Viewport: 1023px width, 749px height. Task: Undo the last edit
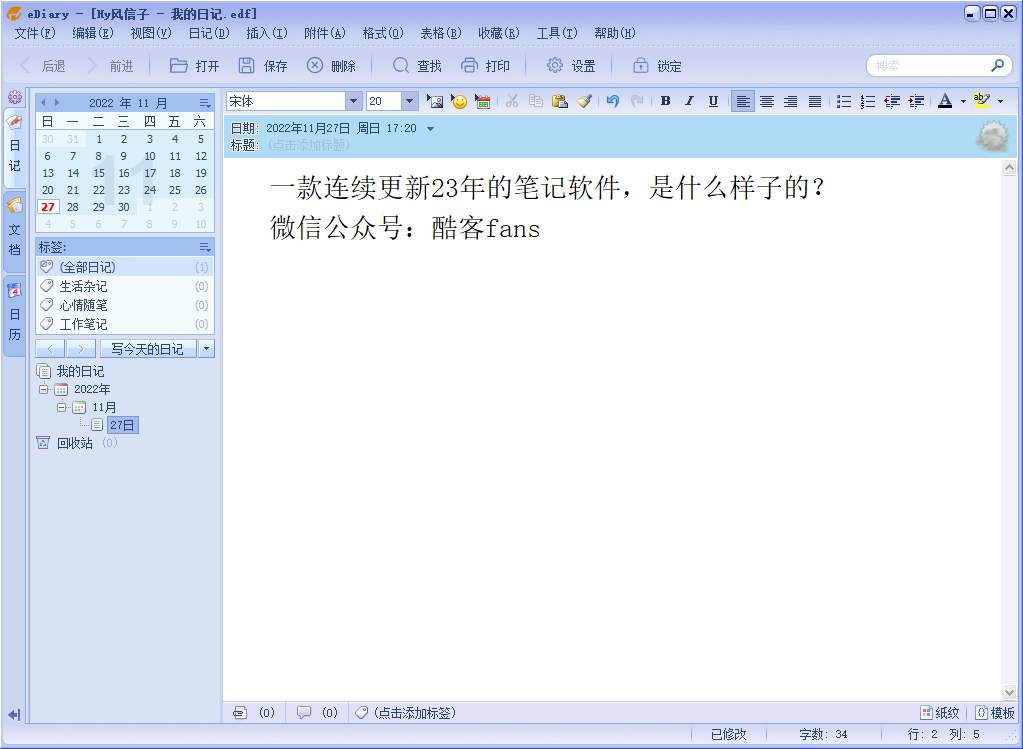click(x=612, y=101)
